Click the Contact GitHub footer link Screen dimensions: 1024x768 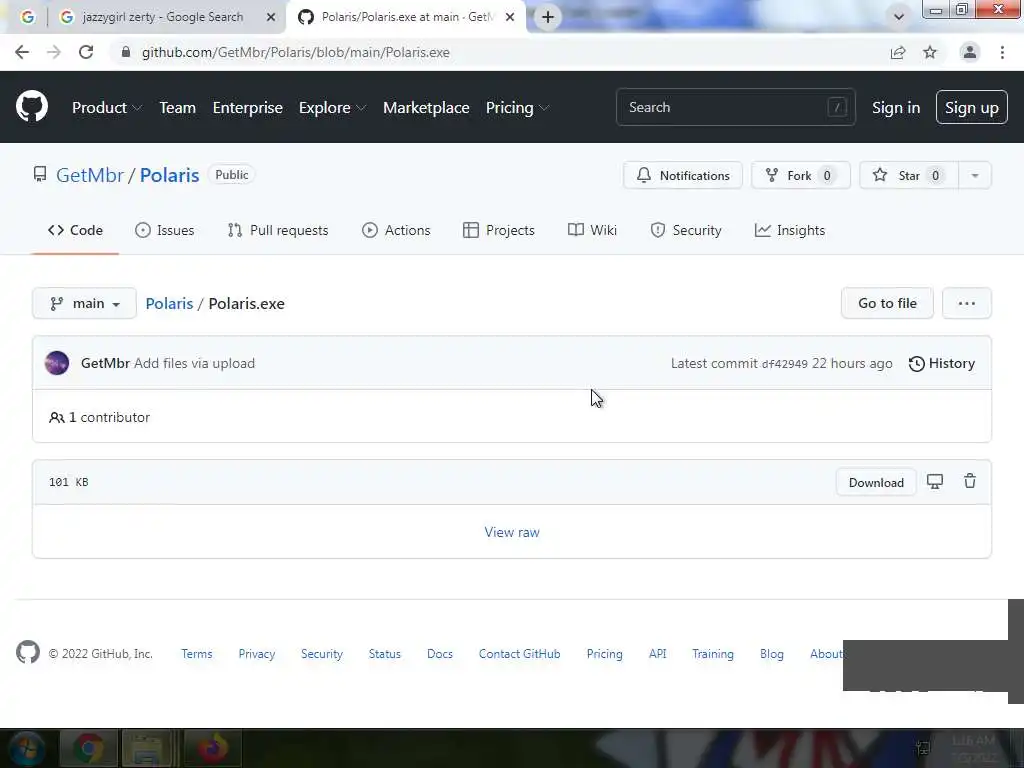pos(519,654)
